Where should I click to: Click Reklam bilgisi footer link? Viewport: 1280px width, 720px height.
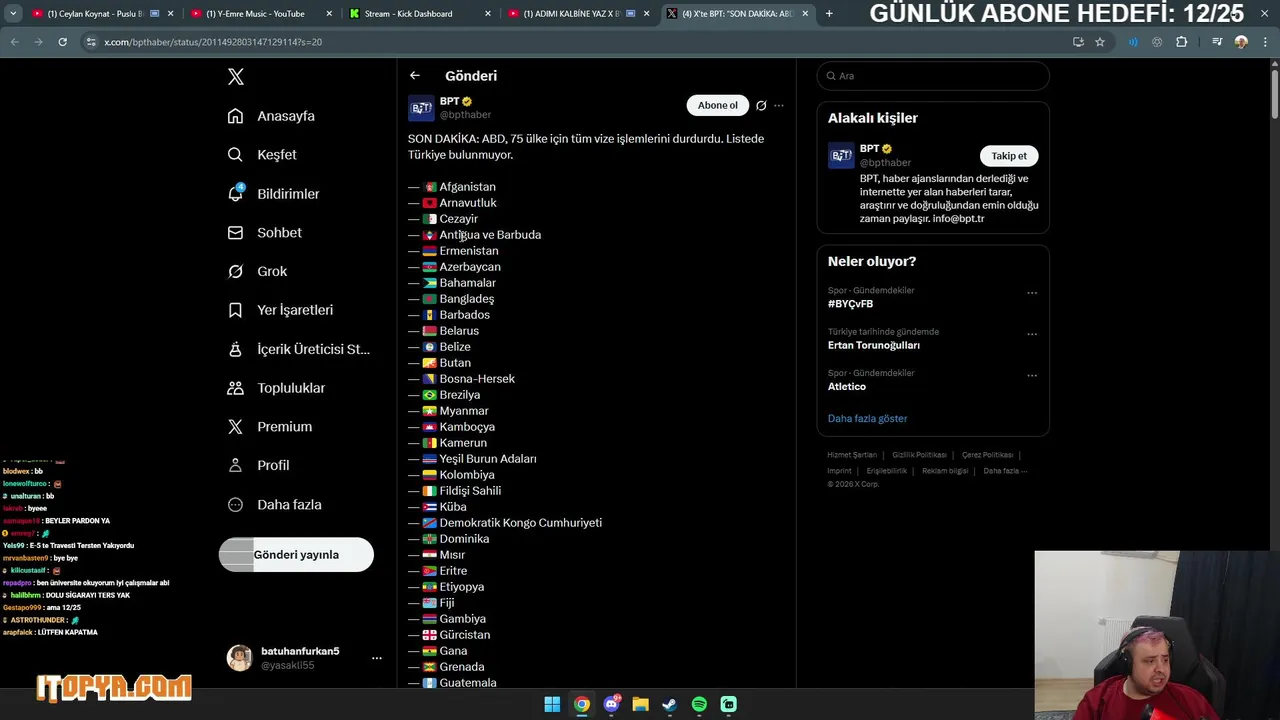click(x=945, y=471)
